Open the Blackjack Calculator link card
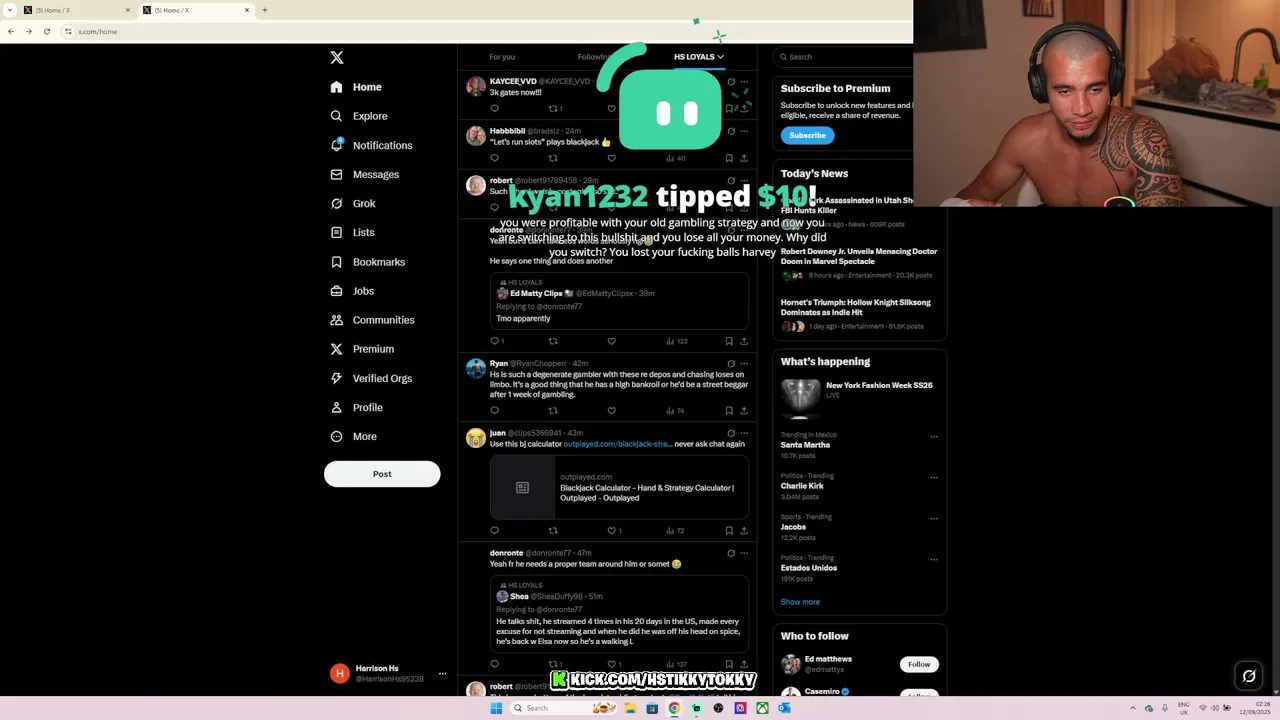The height and width of the screenshot is (720, 1280). click(619, 487)
